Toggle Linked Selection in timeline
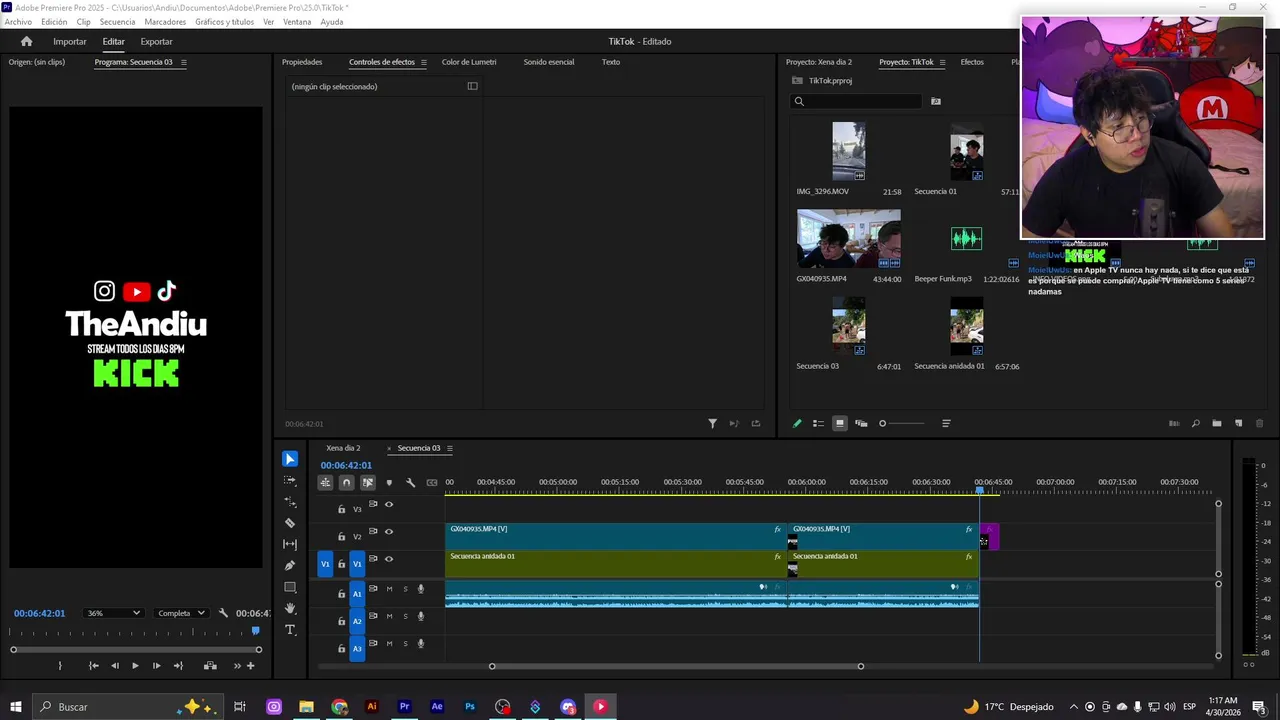This screenshot has width=1280, height=720. pyautogui.click(x=368, y=482)
